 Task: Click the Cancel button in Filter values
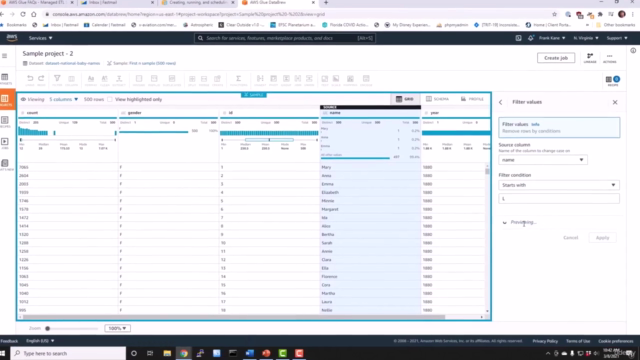coord(571,238)
